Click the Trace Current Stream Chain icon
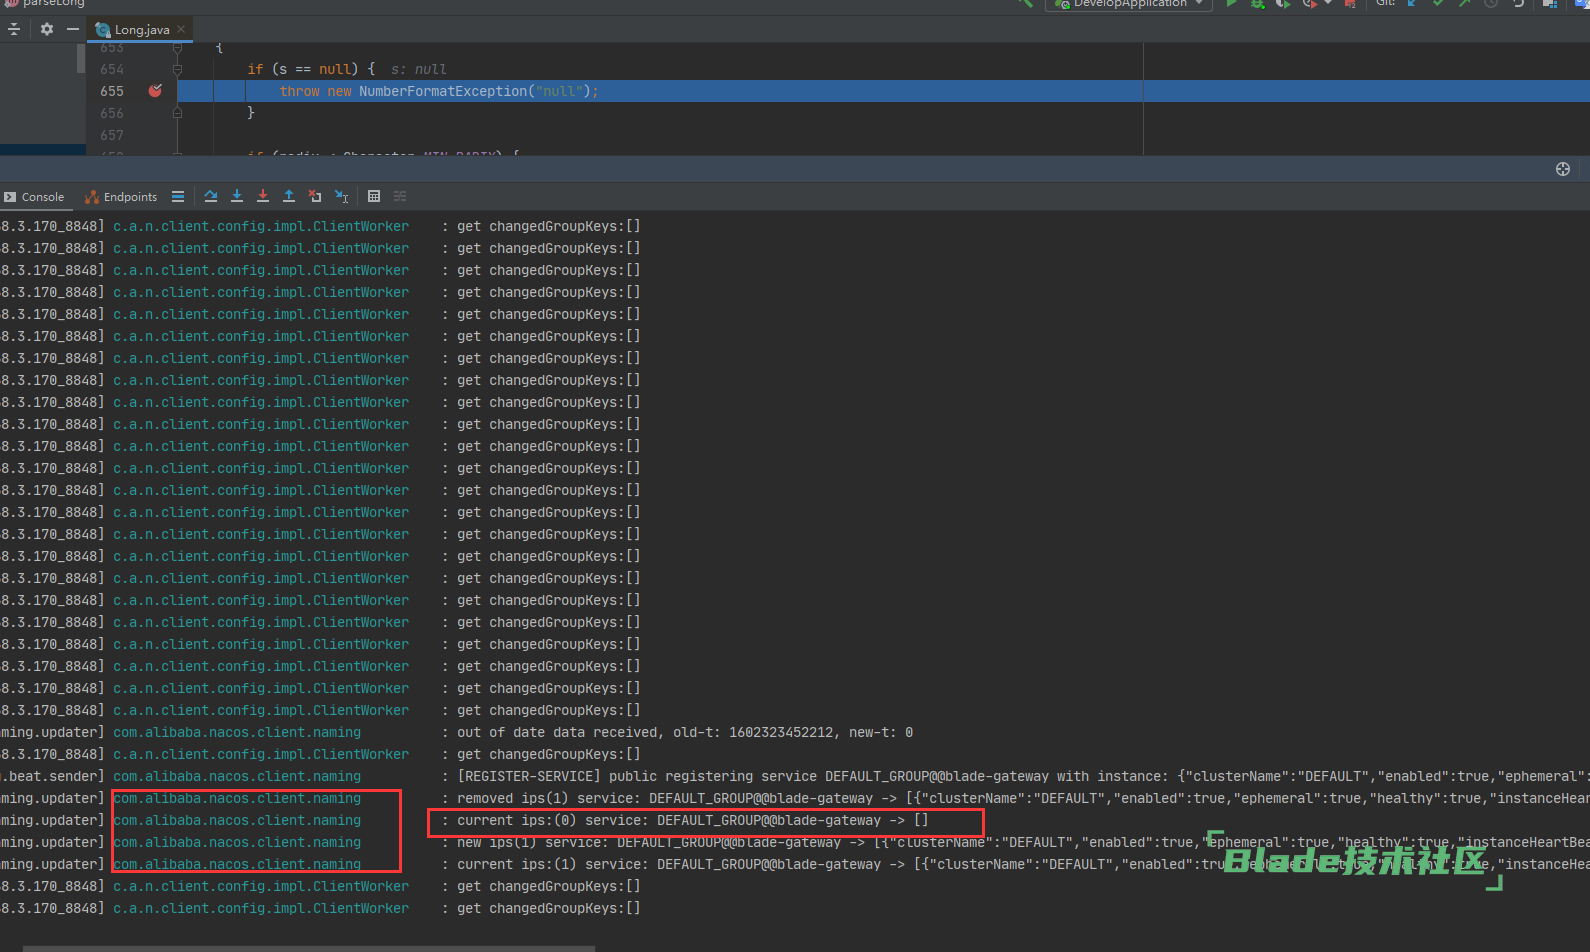This screenshot has height=952, width=1590. (x=400, y=196)
